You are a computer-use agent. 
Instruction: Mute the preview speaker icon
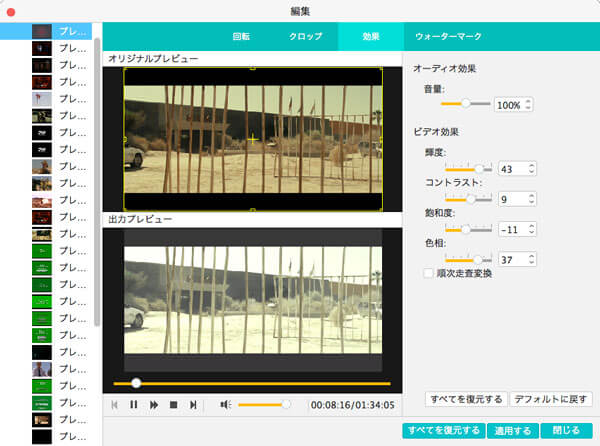pos(225,405)
